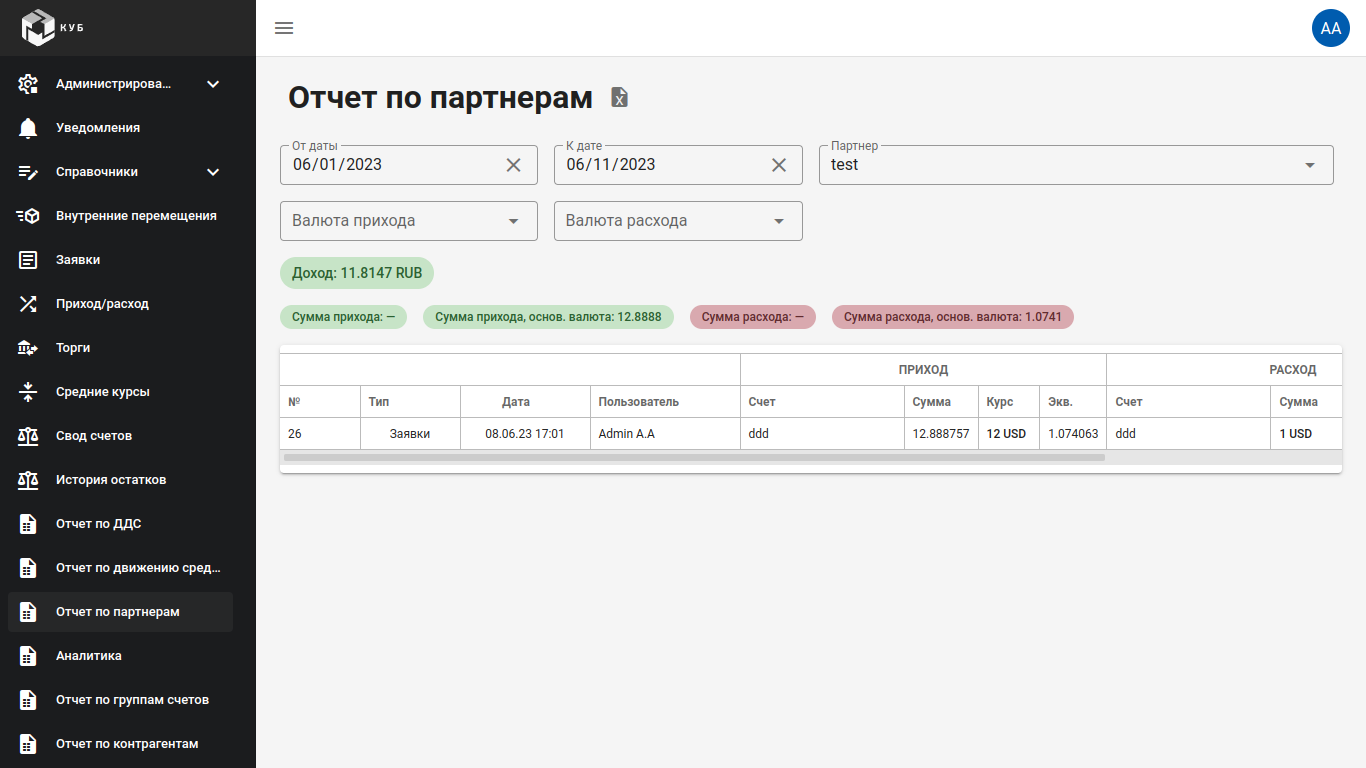Expand the Справочники chevron
This screenshot has height=768, width=1366.
pos(213,172)
